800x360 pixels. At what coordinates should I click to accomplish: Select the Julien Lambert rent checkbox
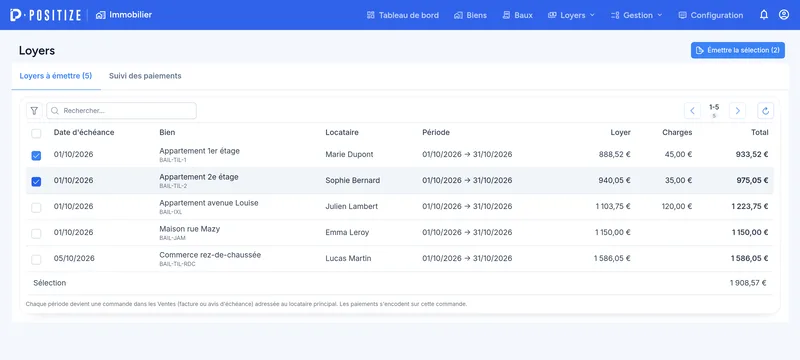click(36, 208)
